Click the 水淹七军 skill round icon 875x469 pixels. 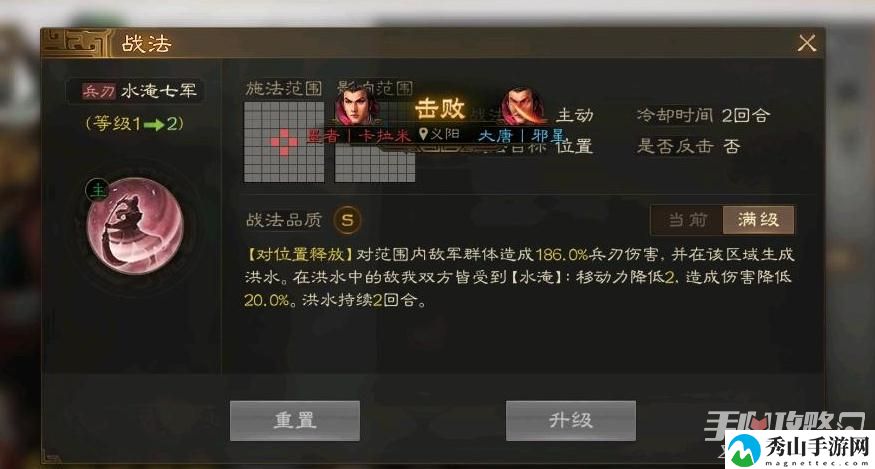pos(135,226)
